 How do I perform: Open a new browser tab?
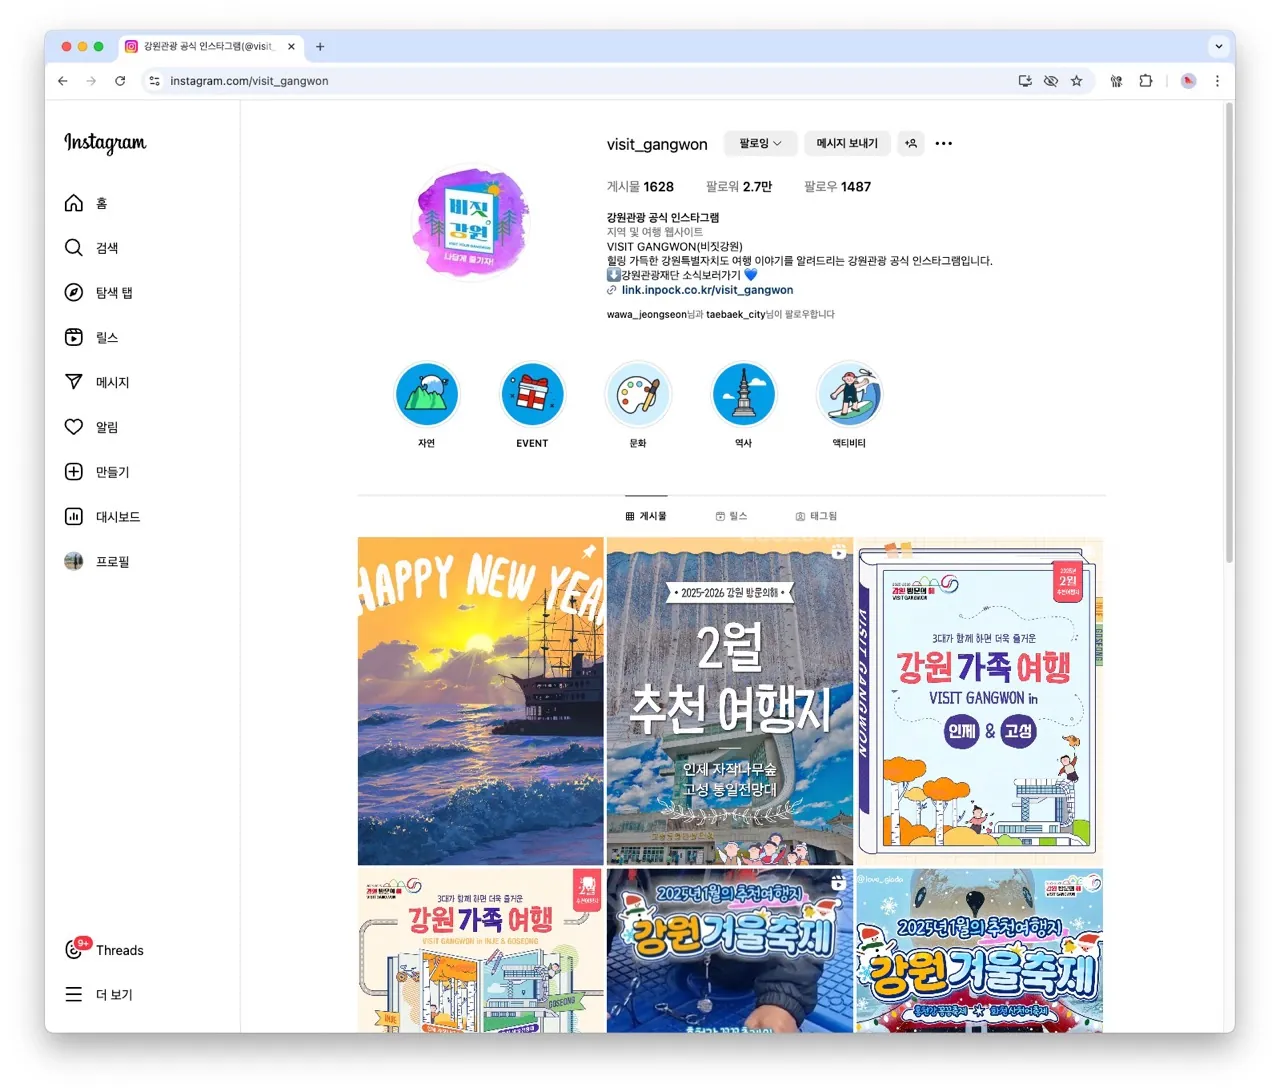320,46
